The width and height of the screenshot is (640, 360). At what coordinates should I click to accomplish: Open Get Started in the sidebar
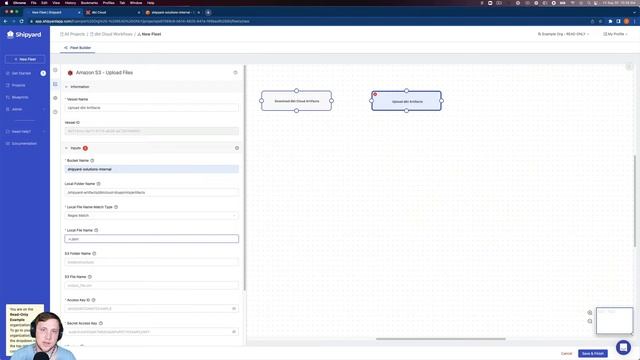(21, 73)
